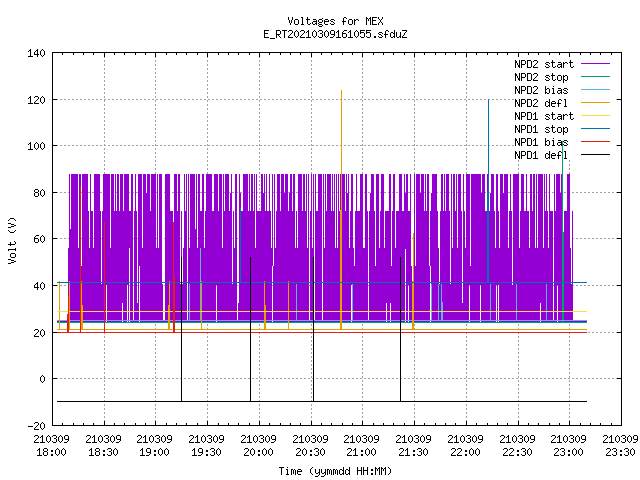Click the yellow NPD1 start legend line

tap(596, 116)
